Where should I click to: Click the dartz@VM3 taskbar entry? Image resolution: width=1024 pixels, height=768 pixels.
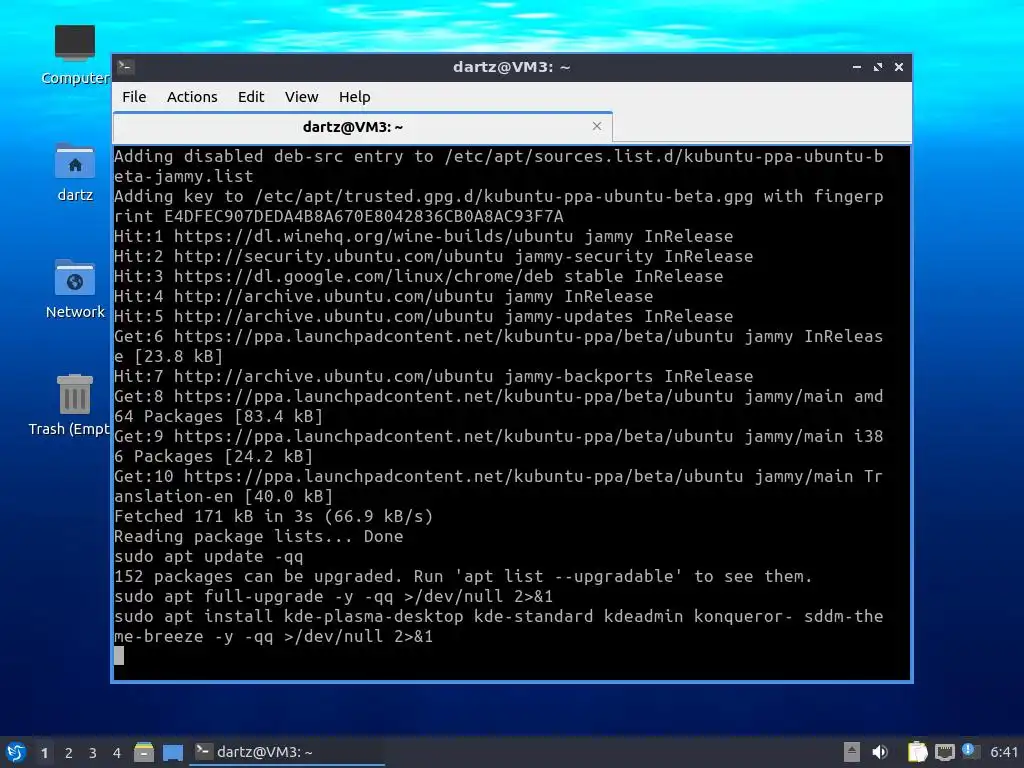(287, 752)
